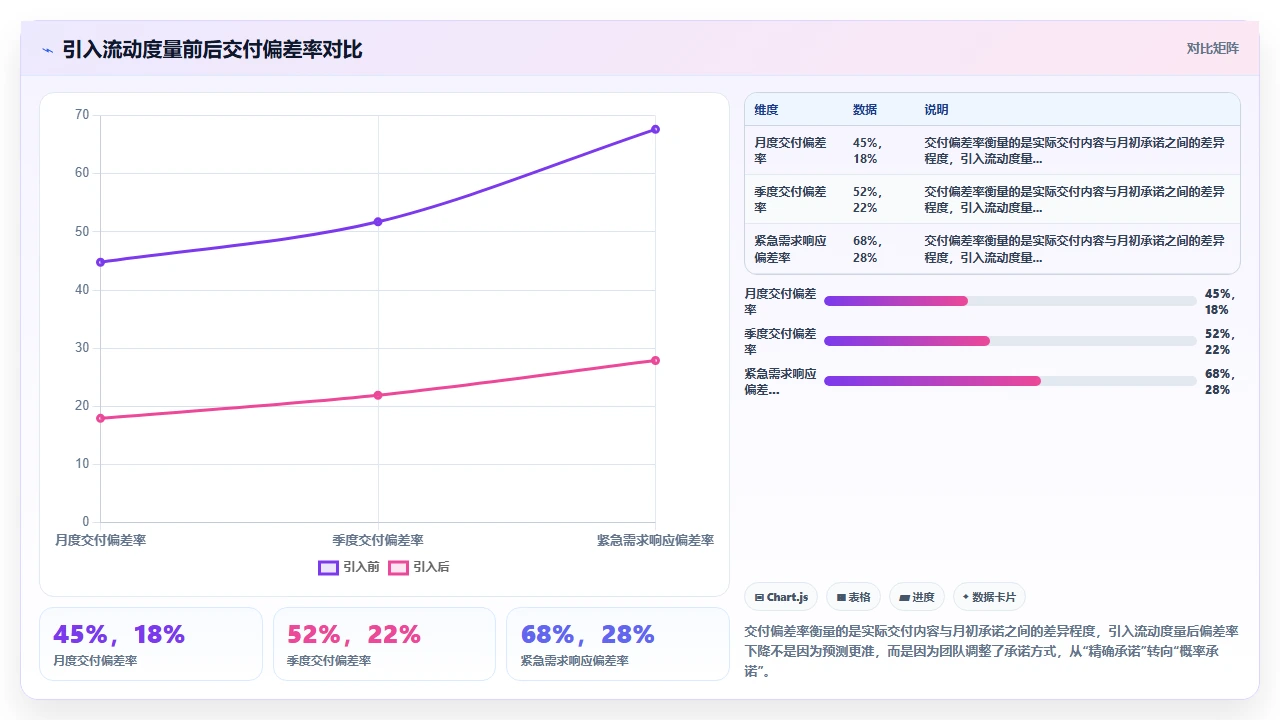Click the 月度交付偏差率 progress bar
The height and width of the screenshot is (720, 1280).
pos(1010,301)
